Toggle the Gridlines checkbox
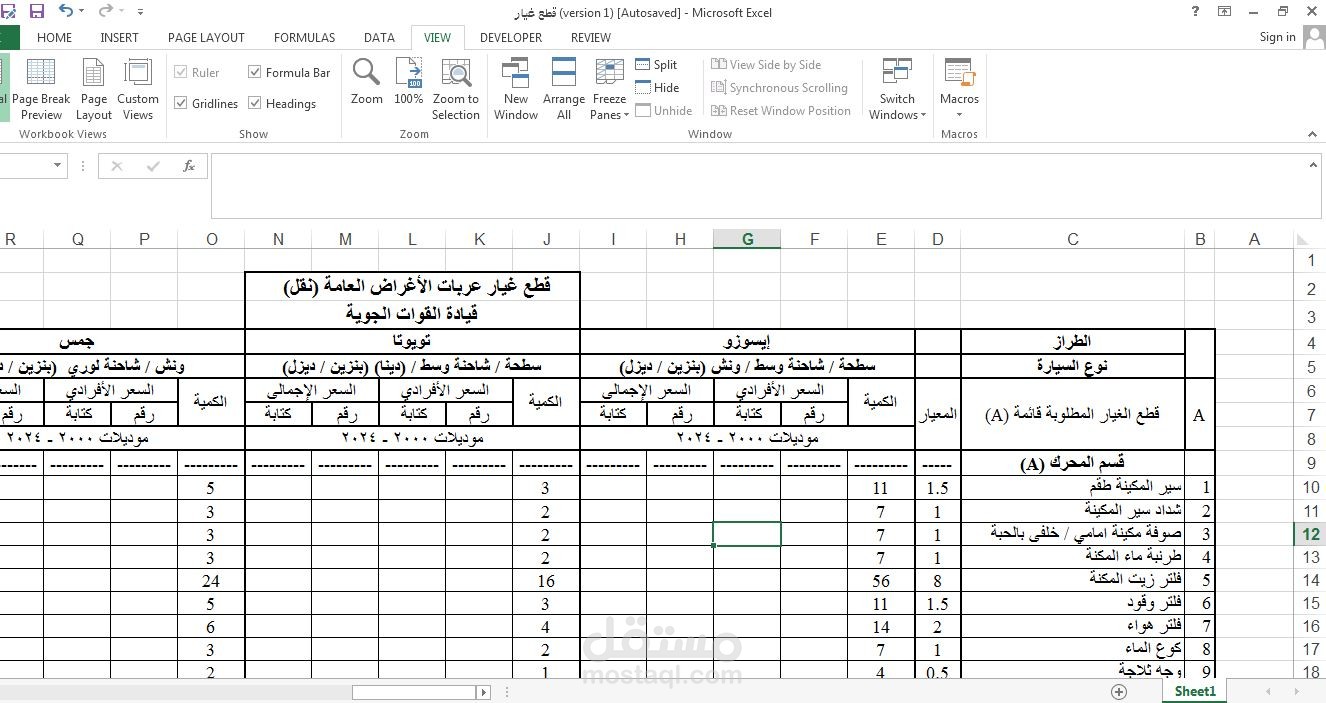 click(x=181, y=103)
